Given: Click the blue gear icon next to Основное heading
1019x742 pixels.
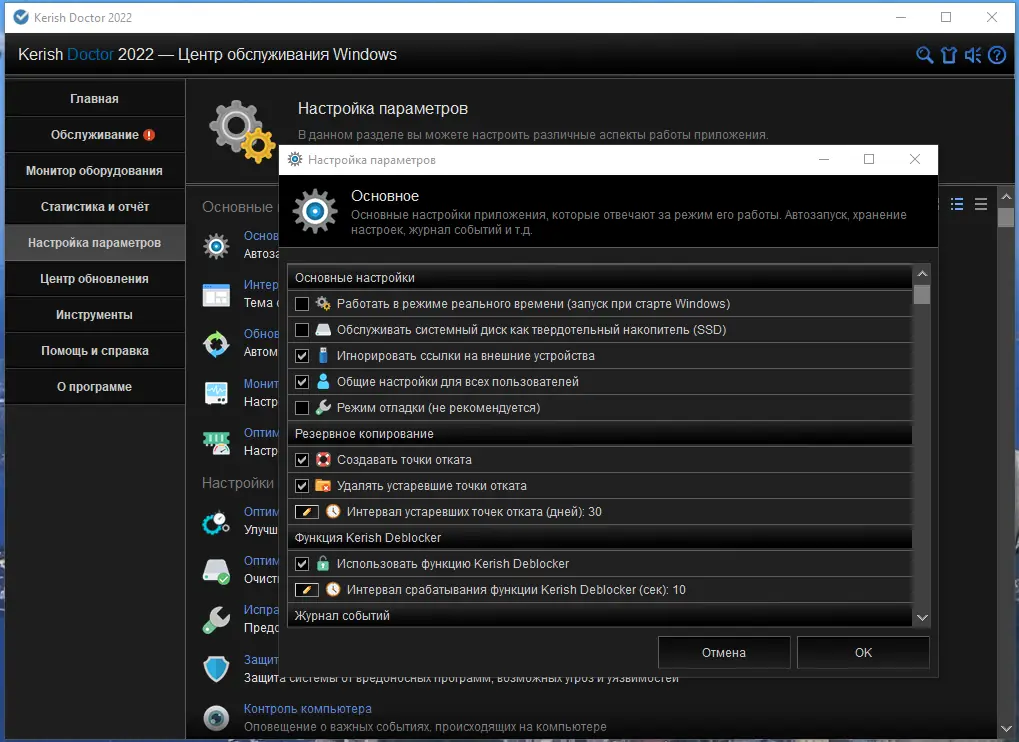Looking at the screenshot, I should [x=315, y=211].
